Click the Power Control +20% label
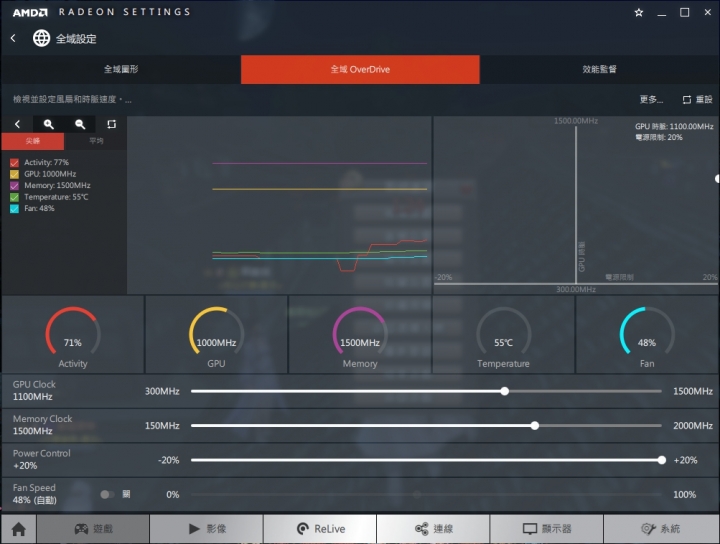Viewport: 720px width, 544px height. (x=41, y=459)
